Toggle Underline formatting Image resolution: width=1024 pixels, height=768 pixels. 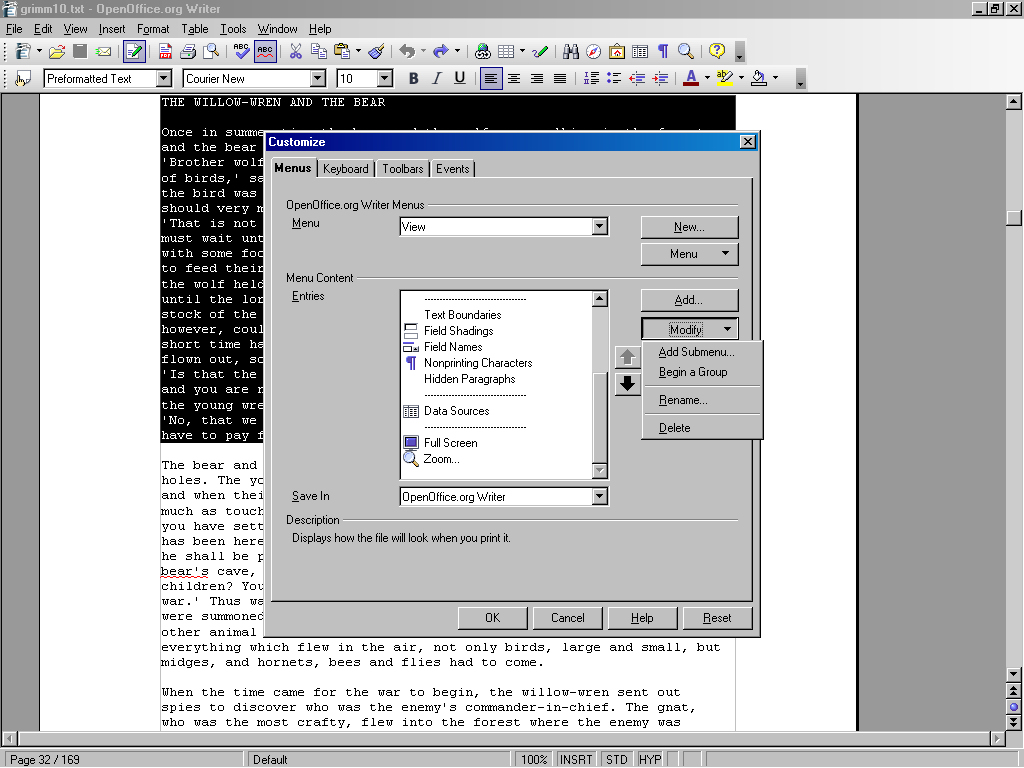(460, 79)
